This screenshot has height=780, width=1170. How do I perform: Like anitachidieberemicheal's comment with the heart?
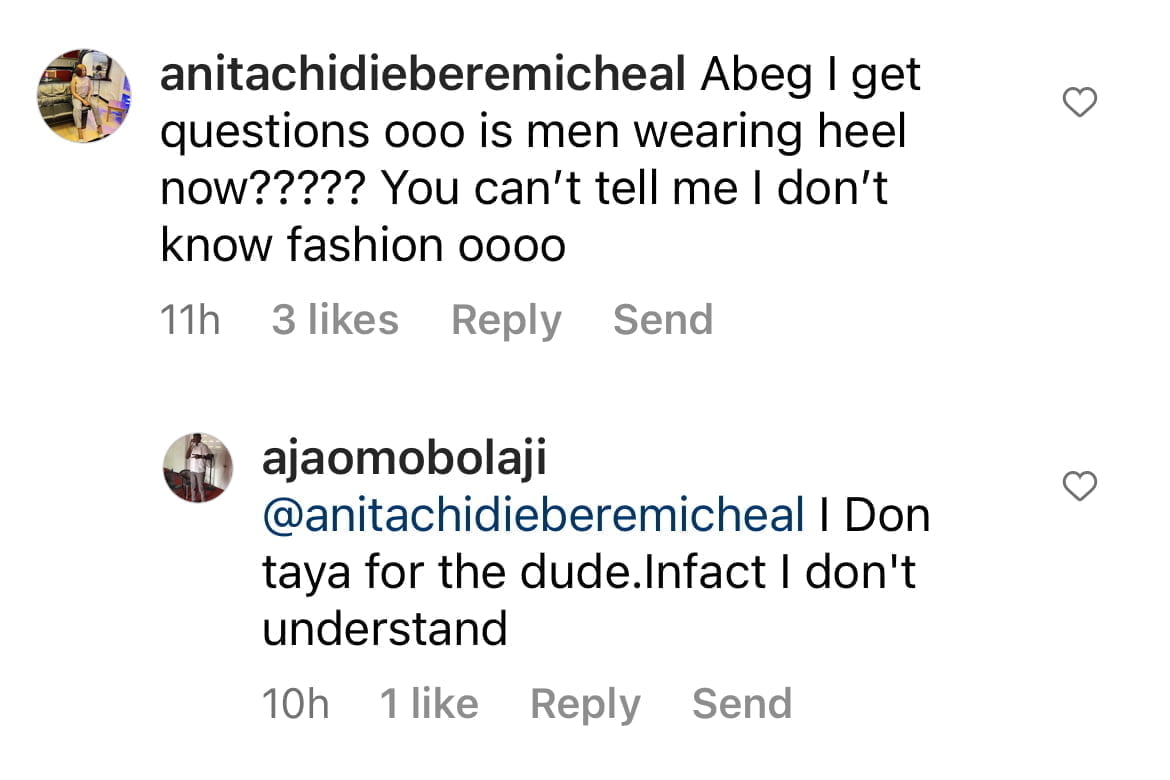[1079, 102]
